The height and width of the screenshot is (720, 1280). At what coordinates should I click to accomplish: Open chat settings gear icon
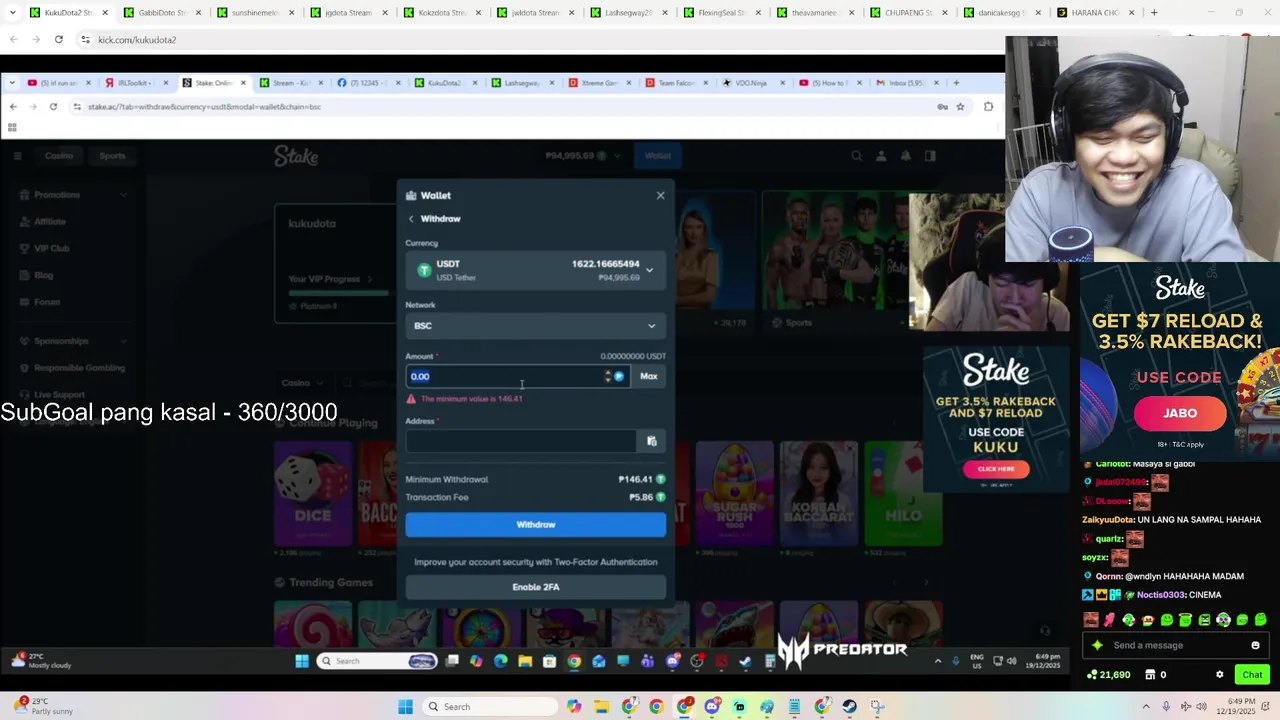coord(1219,675)
